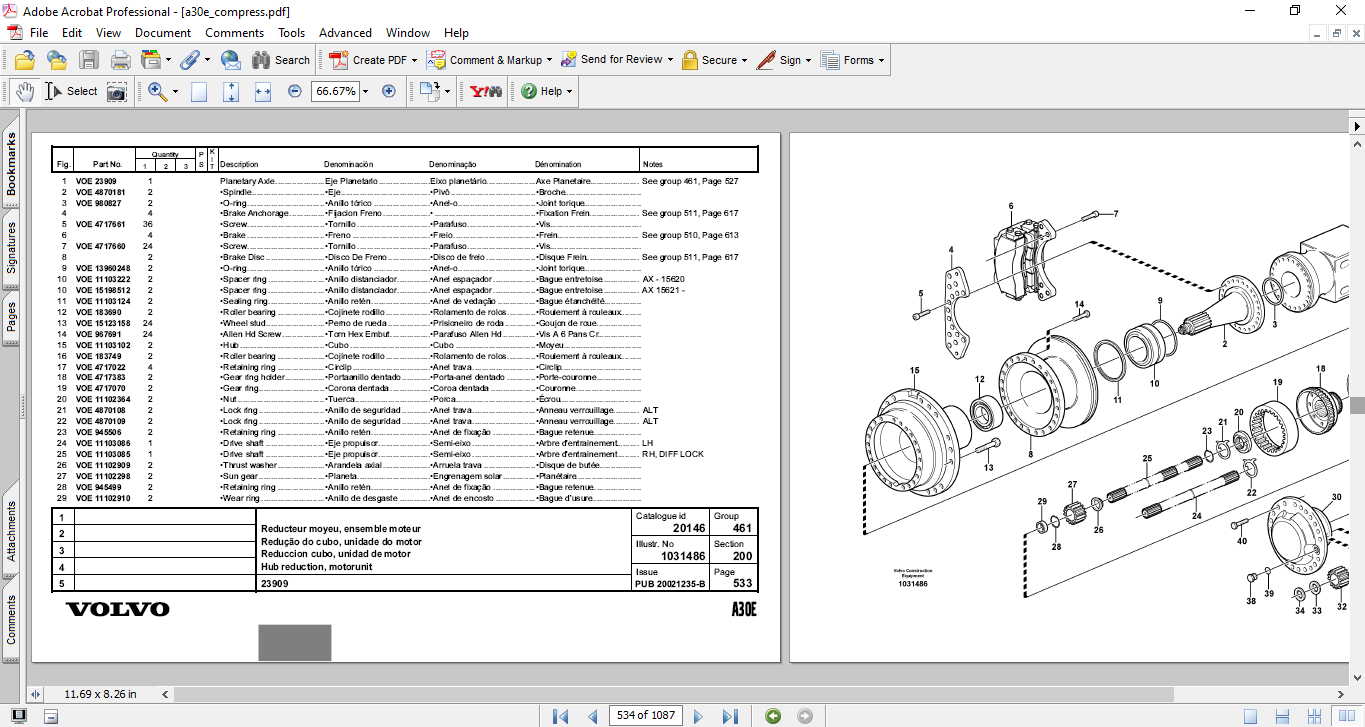Go to previous view green arrow
Screen dimensions: 1365x727
pyautogui.click(x=772, y=716)
